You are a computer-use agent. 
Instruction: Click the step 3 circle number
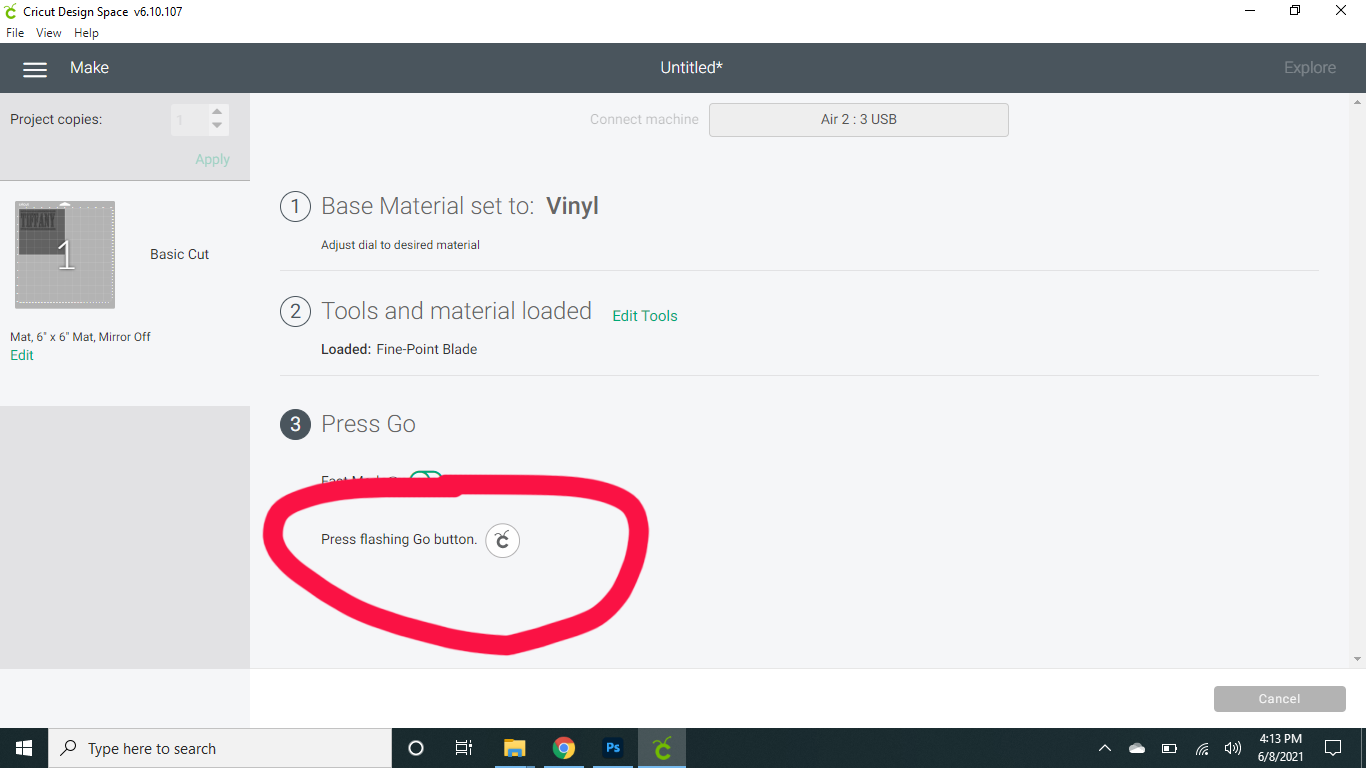(x=295, y=424)
